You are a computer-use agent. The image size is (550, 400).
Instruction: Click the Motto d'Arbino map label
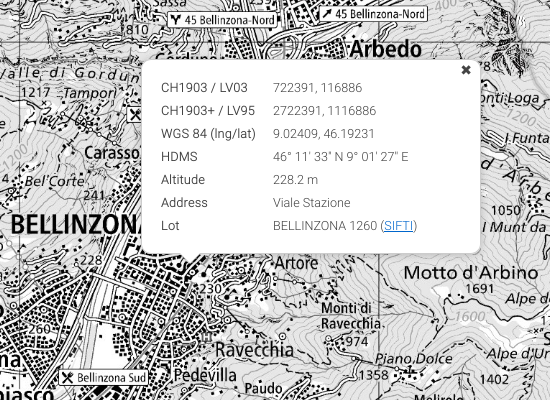(x=471, y=273)
